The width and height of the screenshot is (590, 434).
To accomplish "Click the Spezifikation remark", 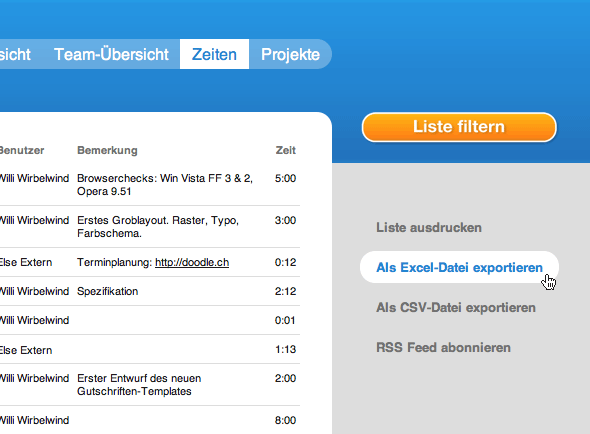I will (108, 291).
